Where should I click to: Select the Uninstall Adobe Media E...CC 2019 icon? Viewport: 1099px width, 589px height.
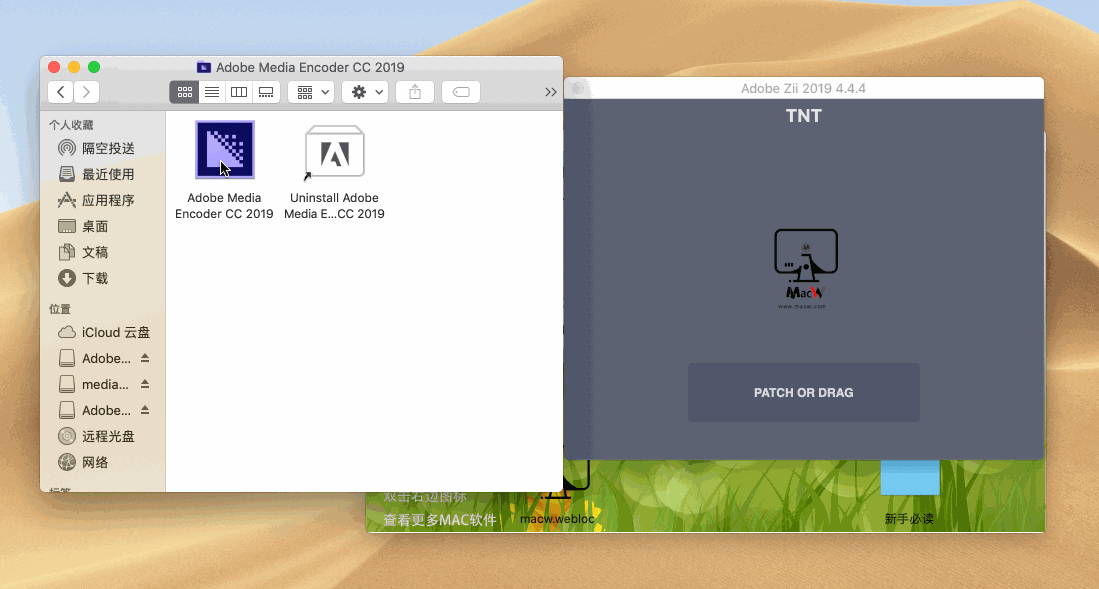coord(334,151)
